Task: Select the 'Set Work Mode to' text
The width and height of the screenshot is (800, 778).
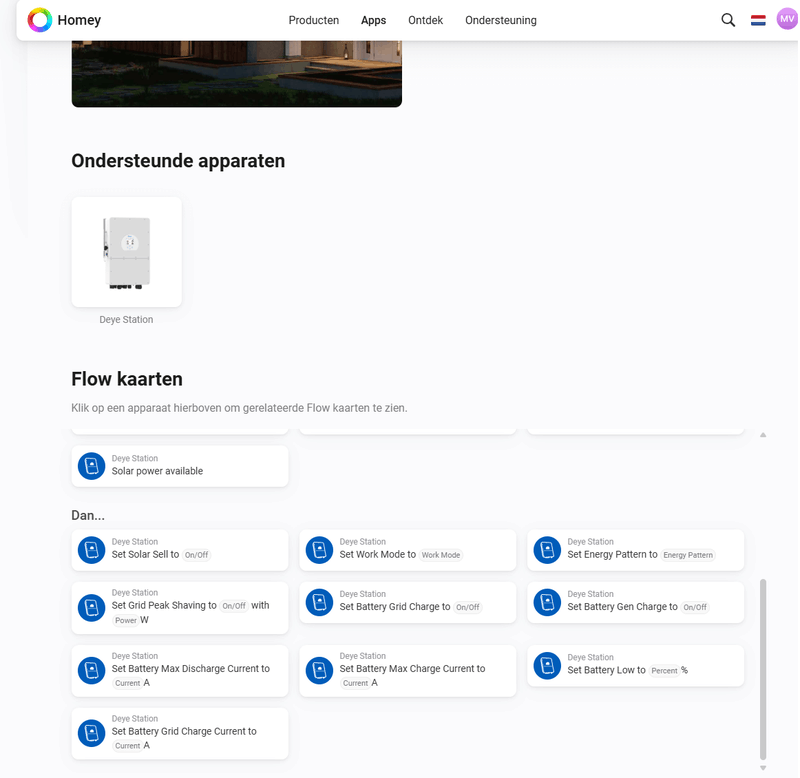Action: coord(378,554)
